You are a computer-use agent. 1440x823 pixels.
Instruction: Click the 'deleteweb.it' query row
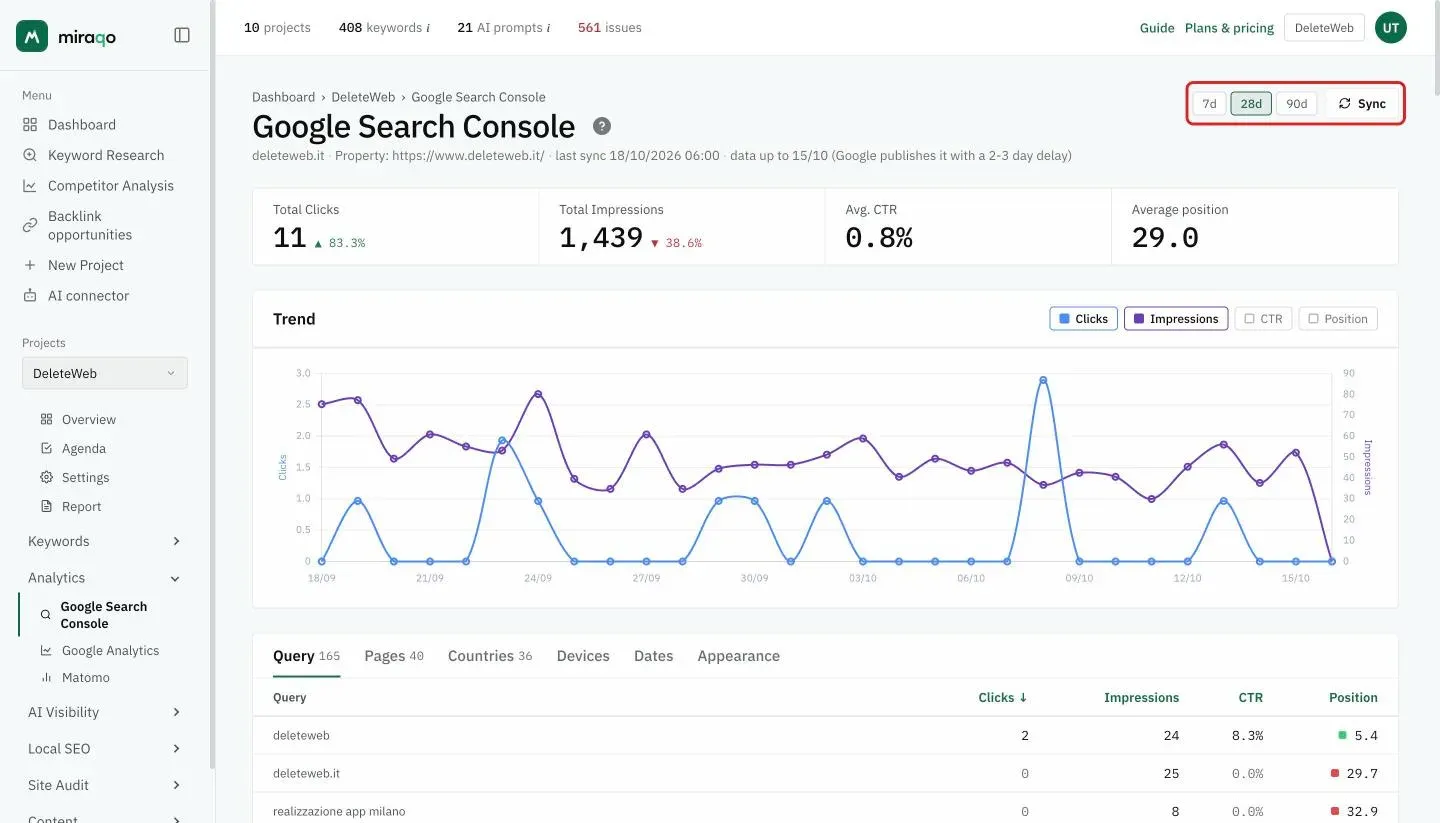825,774
